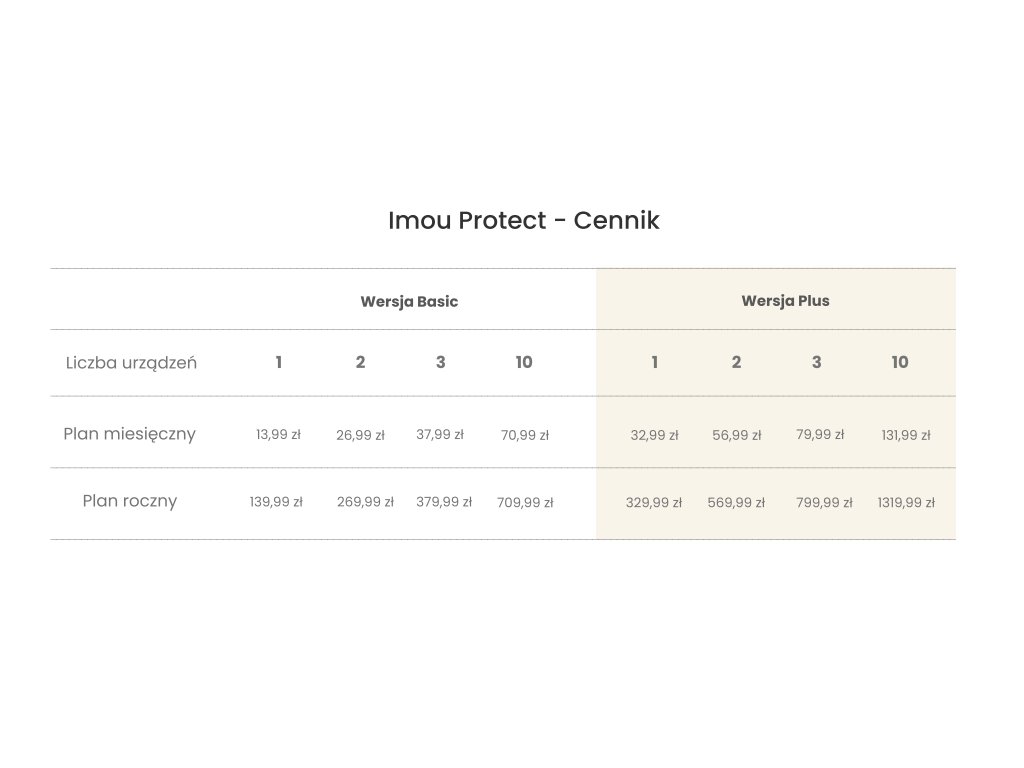
Task: Click the 1319,99 zł yearly price
Action: point(906,503)
